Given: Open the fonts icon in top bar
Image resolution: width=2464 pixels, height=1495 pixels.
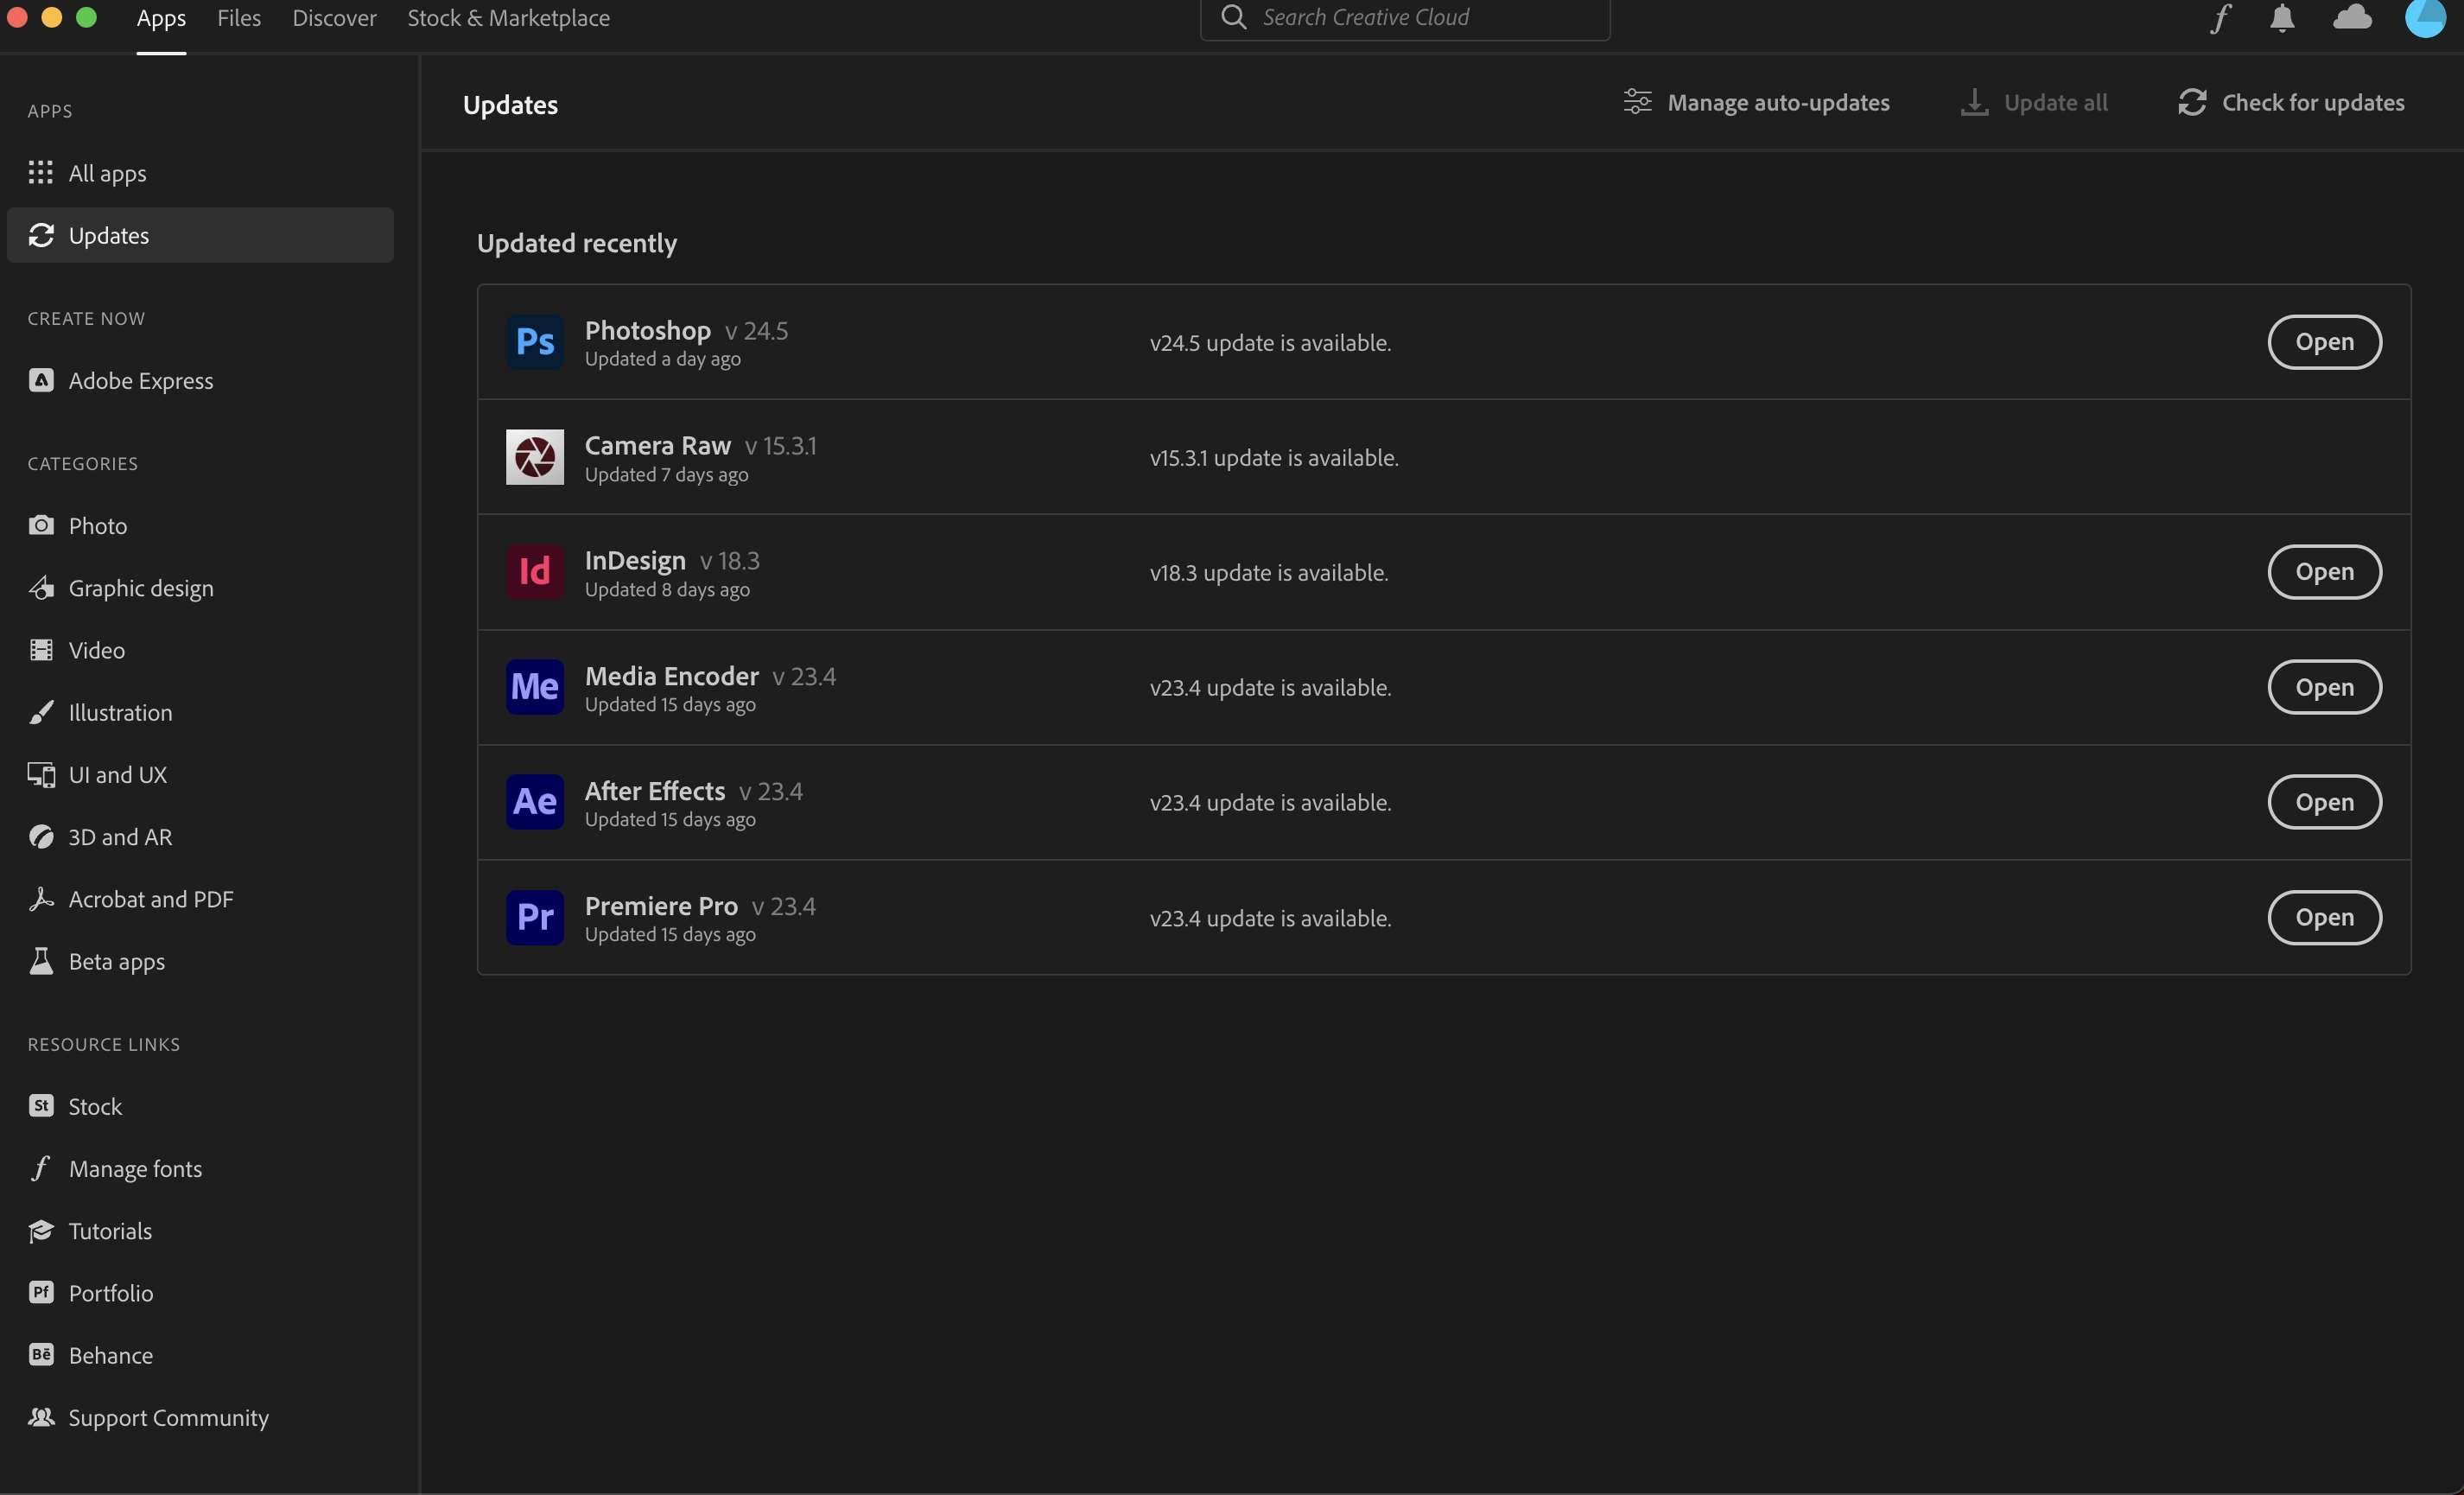Looking at the screenshot, I should click(2221, 18).
